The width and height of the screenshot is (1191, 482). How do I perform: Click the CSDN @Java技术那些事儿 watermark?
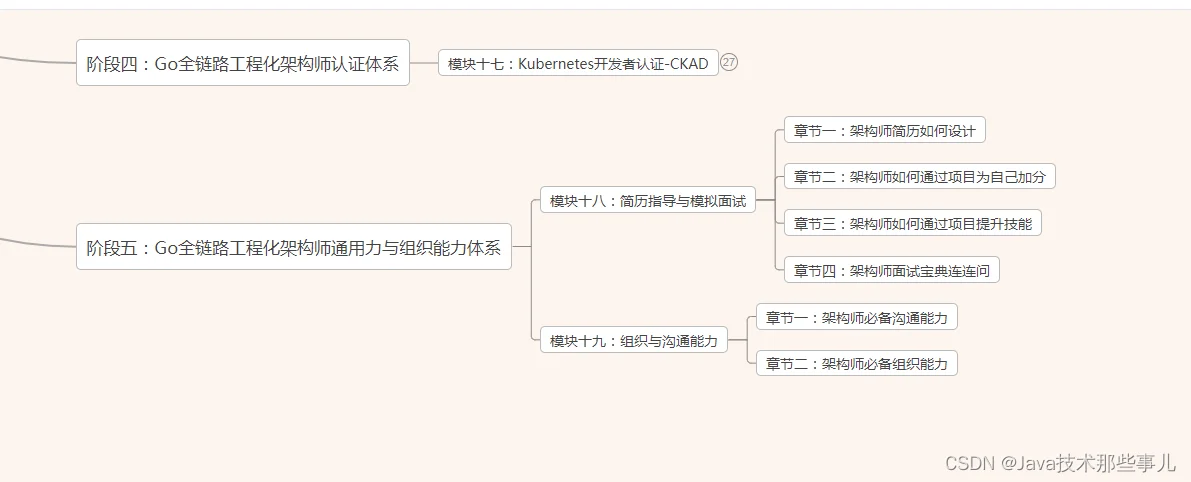pos(1060,462)
